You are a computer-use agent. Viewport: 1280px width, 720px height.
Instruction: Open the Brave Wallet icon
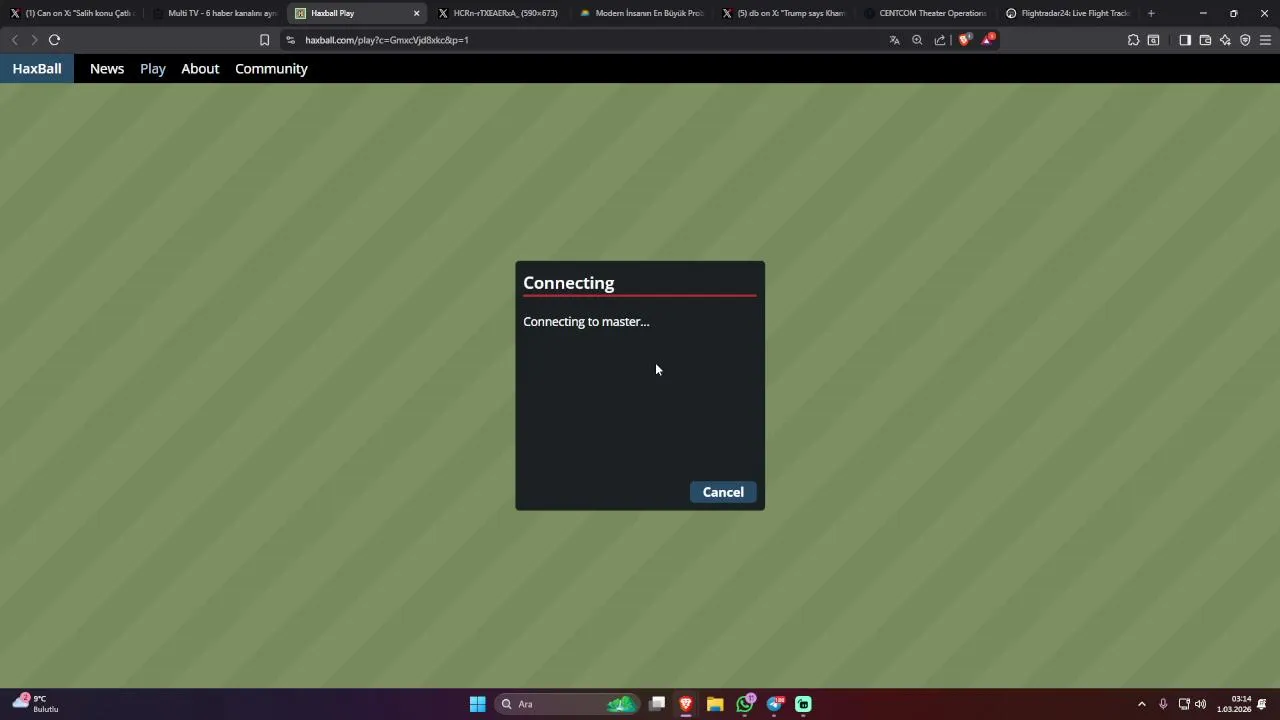coord(1205,40)
